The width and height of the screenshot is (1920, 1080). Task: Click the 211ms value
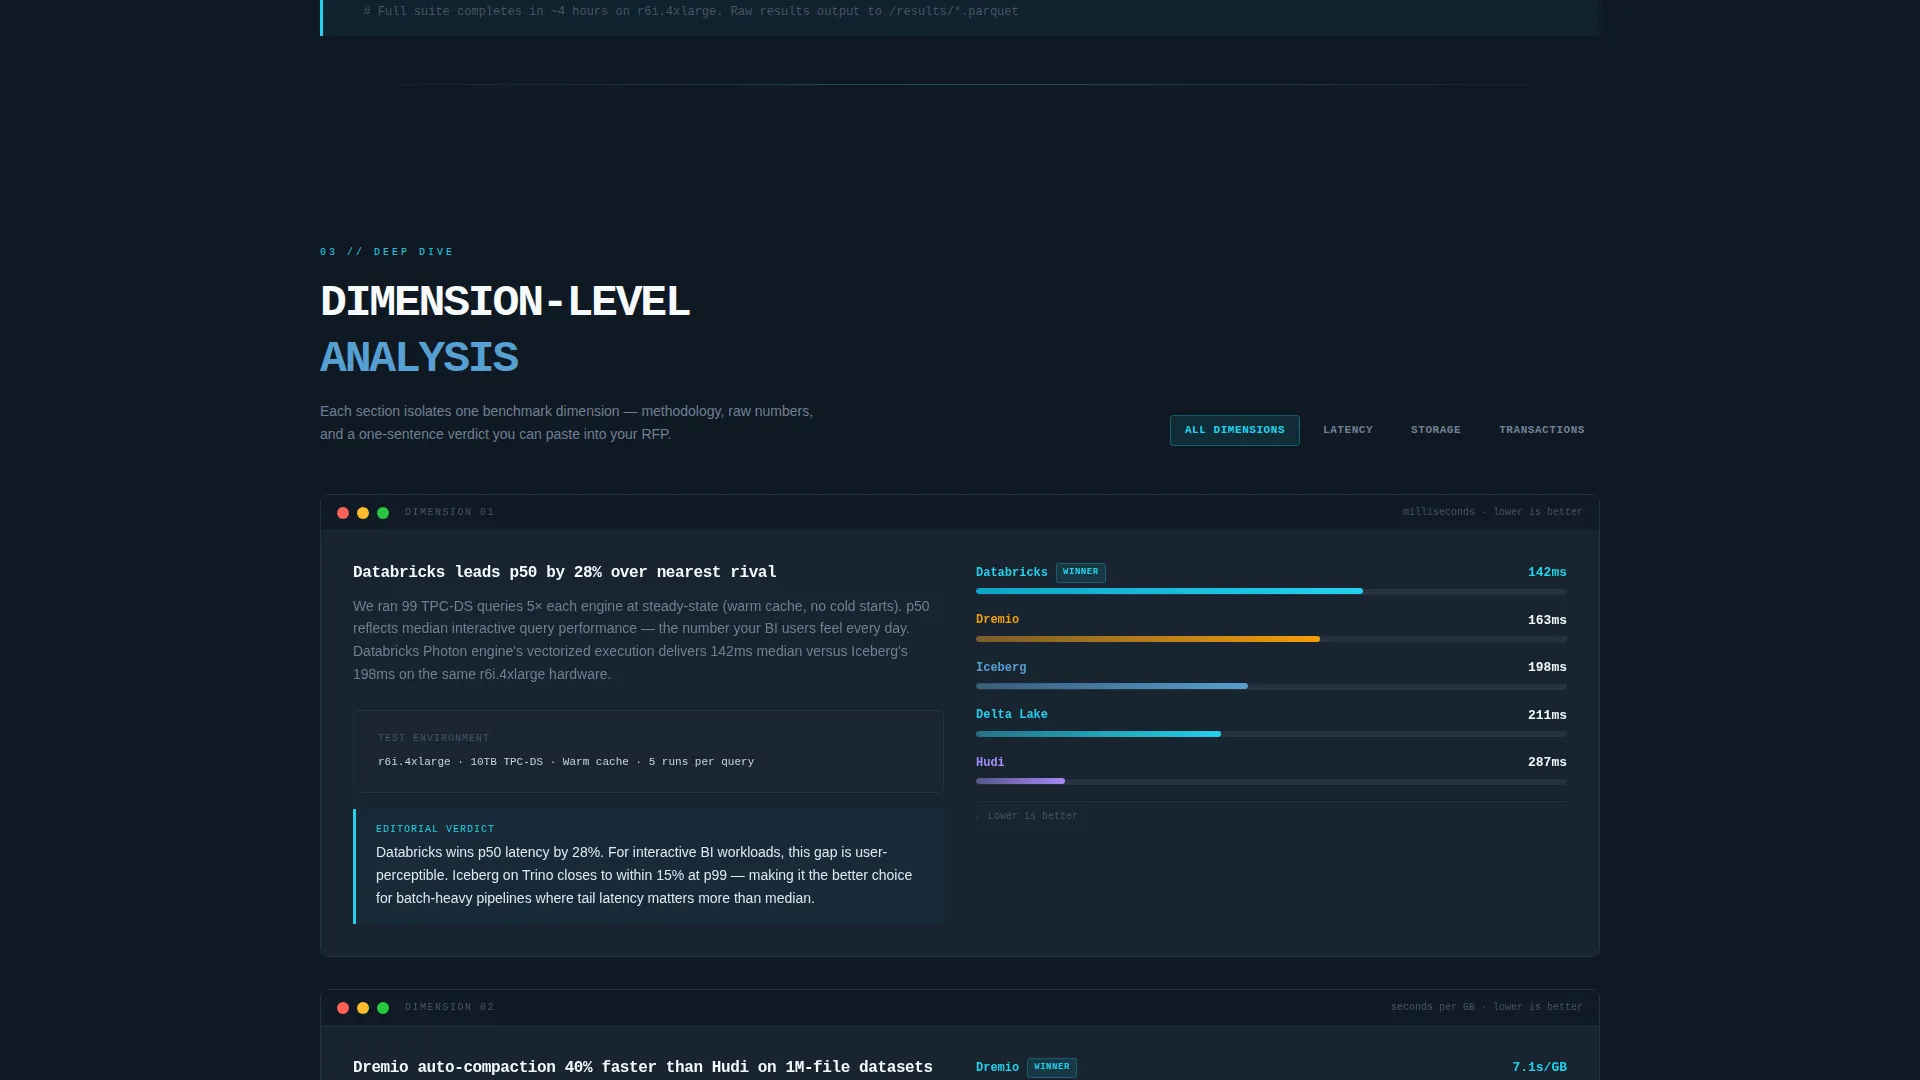tap(1547, 715)
